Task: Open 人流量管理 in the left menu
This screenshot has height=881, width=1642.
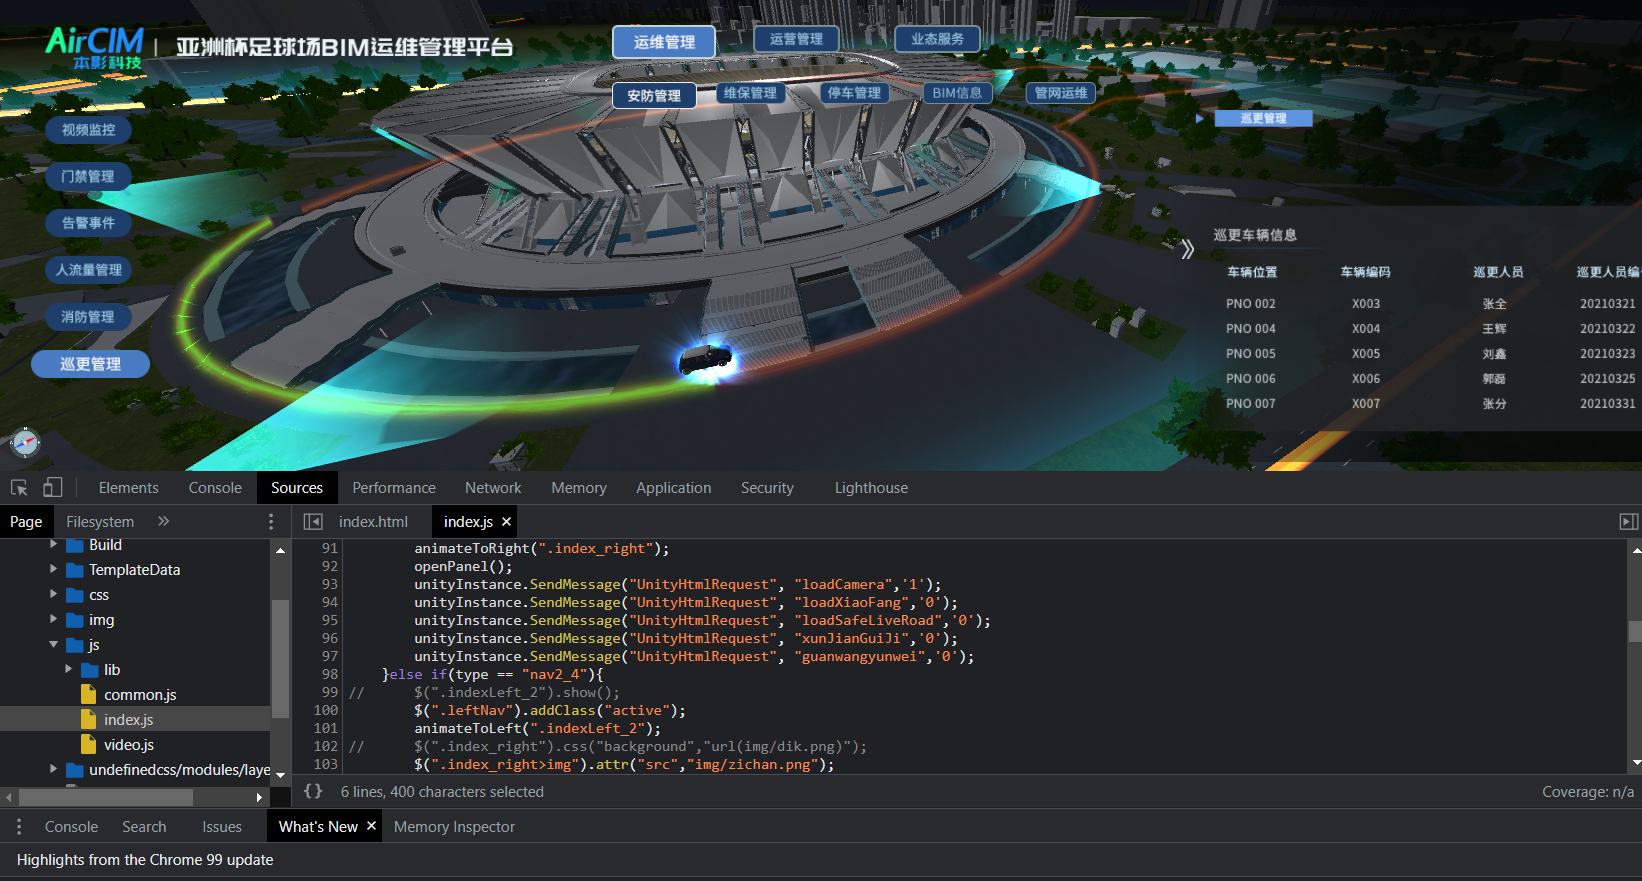Action: (89, 270)
